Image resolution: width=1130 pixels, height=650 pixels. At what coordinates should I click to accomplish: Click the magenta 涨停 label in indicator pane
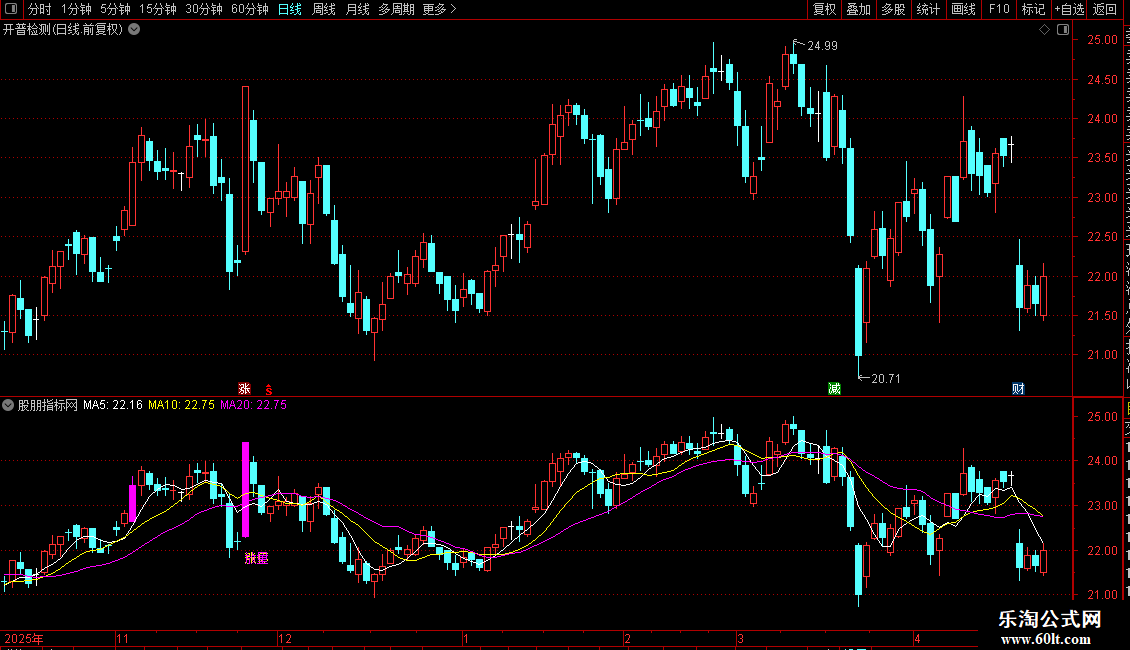257,558
